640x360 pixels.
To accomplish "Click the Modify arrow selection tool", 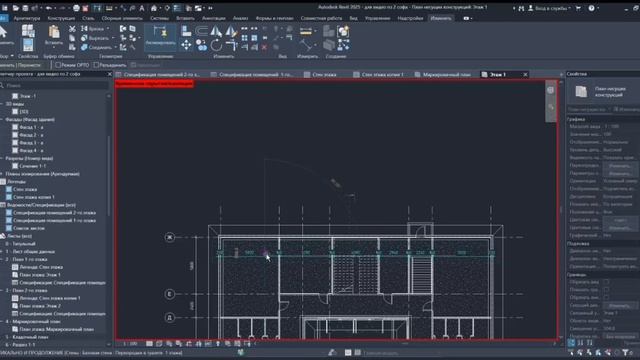I will point(3,32).
